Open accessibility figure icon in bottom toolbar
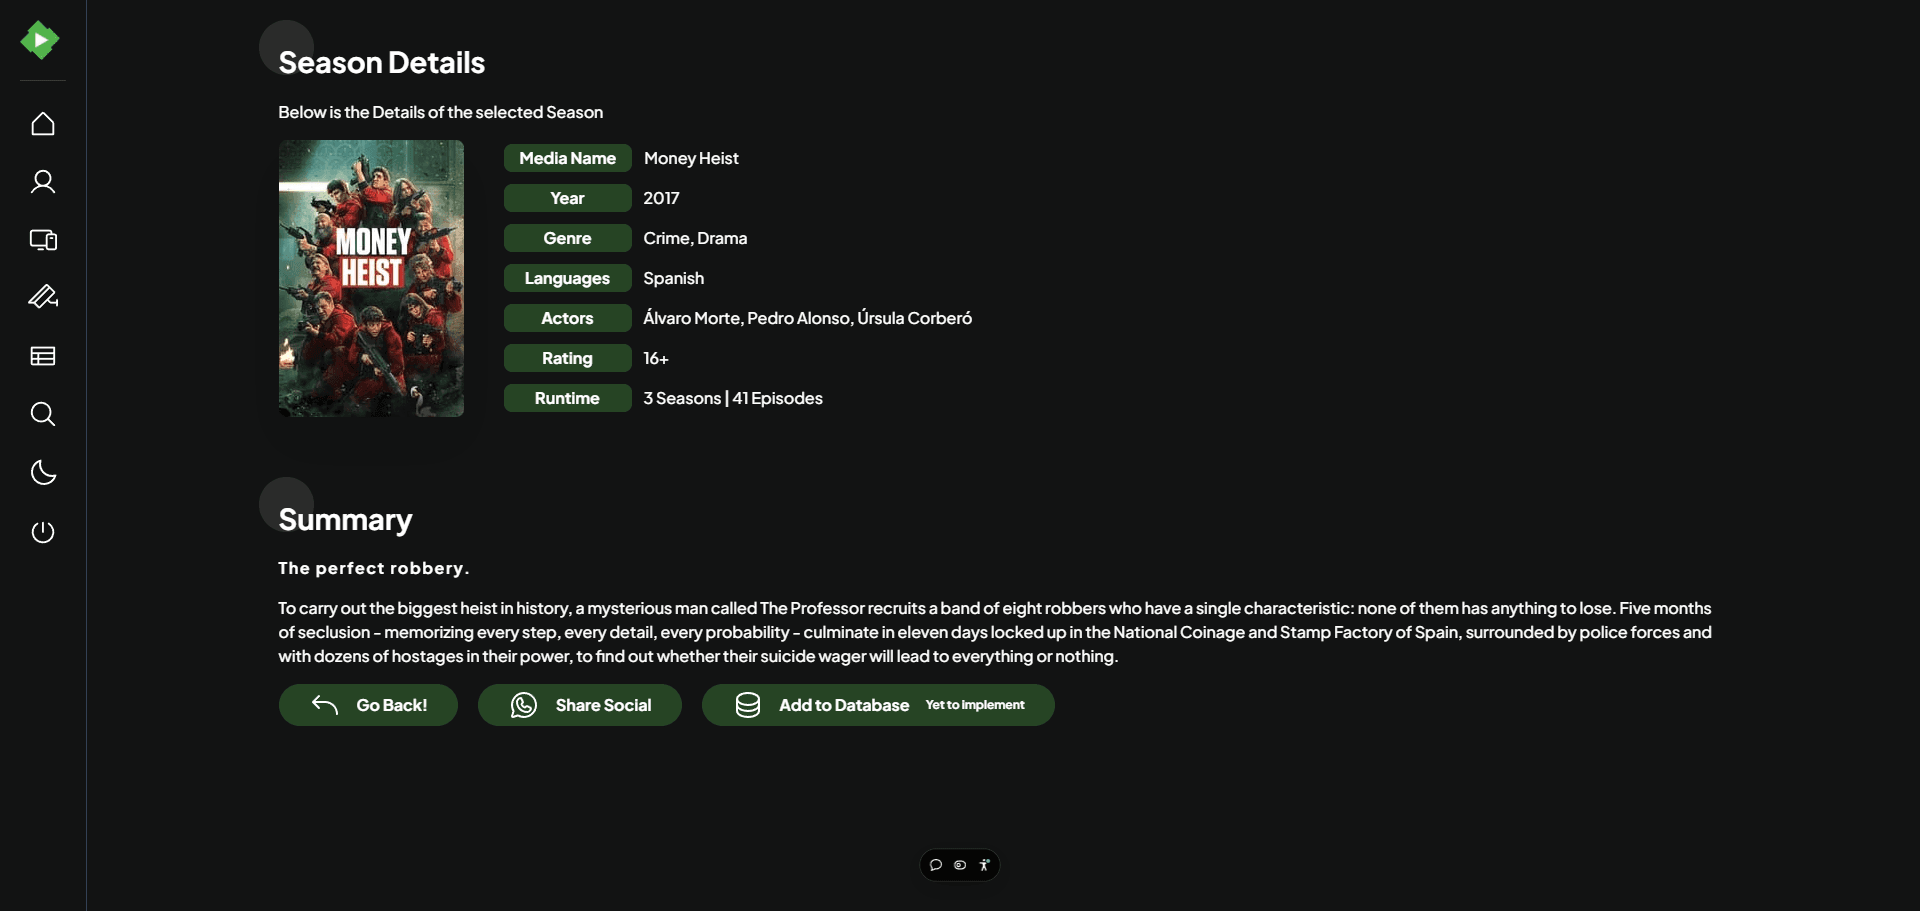This screenshot has height=911, width=1920. point(984,865)
